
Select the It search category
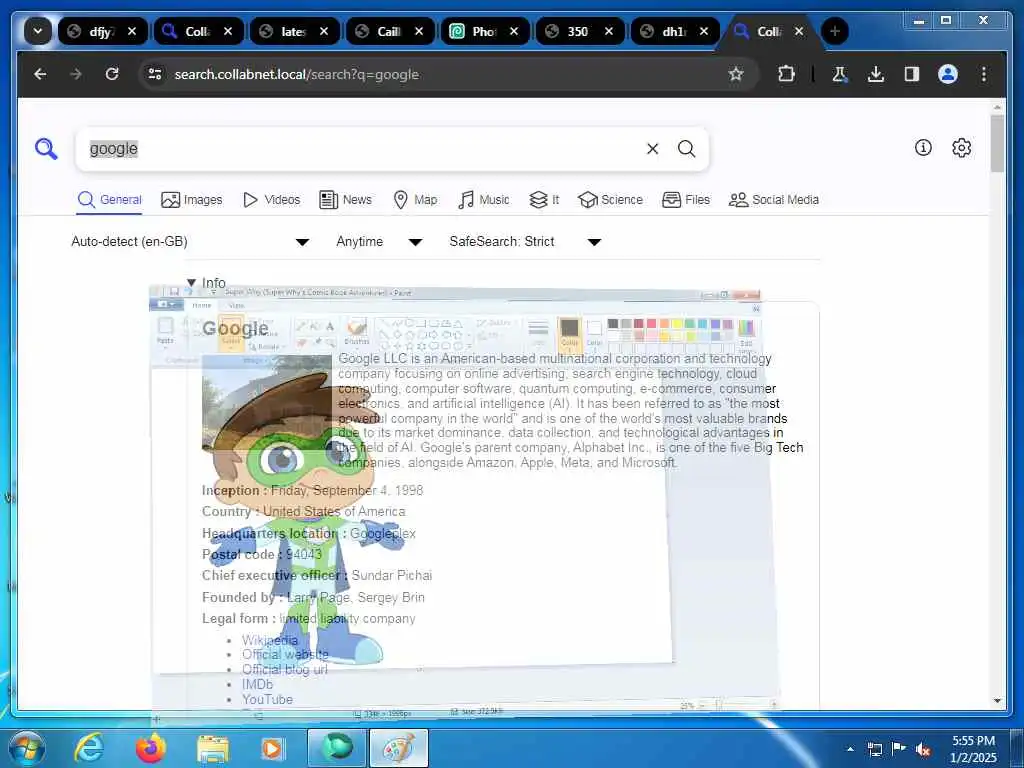click(x=544, y=200)
